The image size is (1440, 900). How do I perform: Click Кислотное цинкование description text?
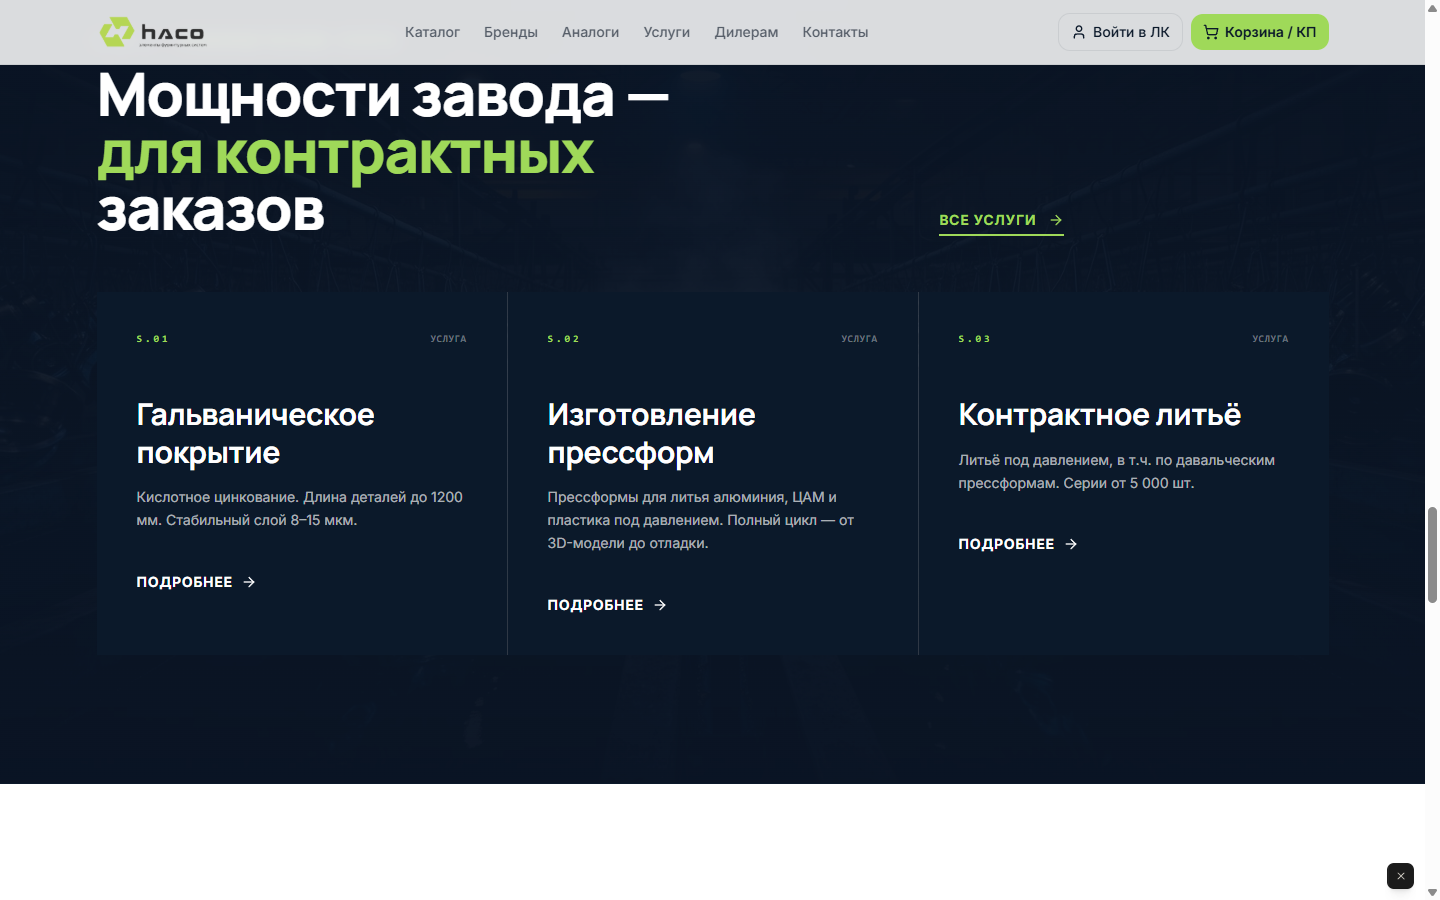pos(300,509)
